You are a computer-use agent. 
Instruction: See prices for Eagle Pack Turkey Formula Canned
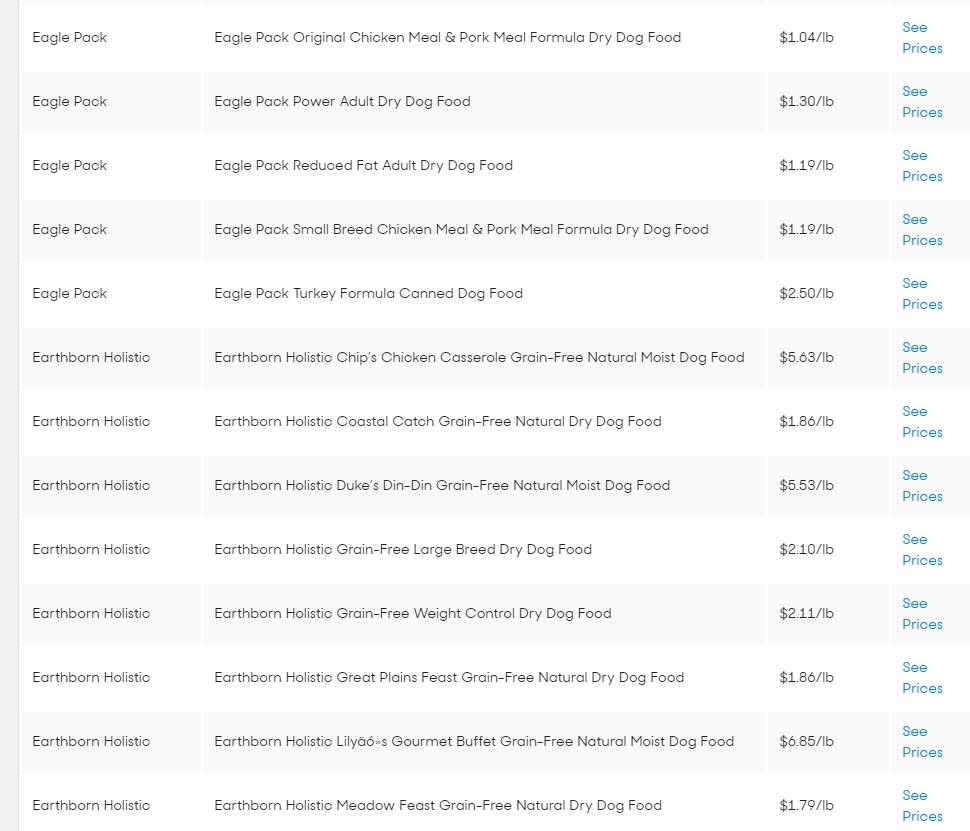[921, 294]
